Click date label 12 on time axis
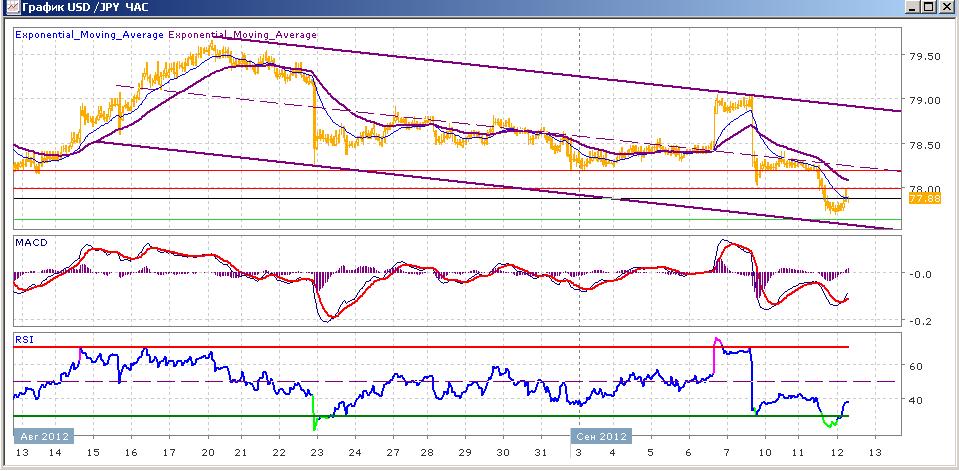 point(838,453)
